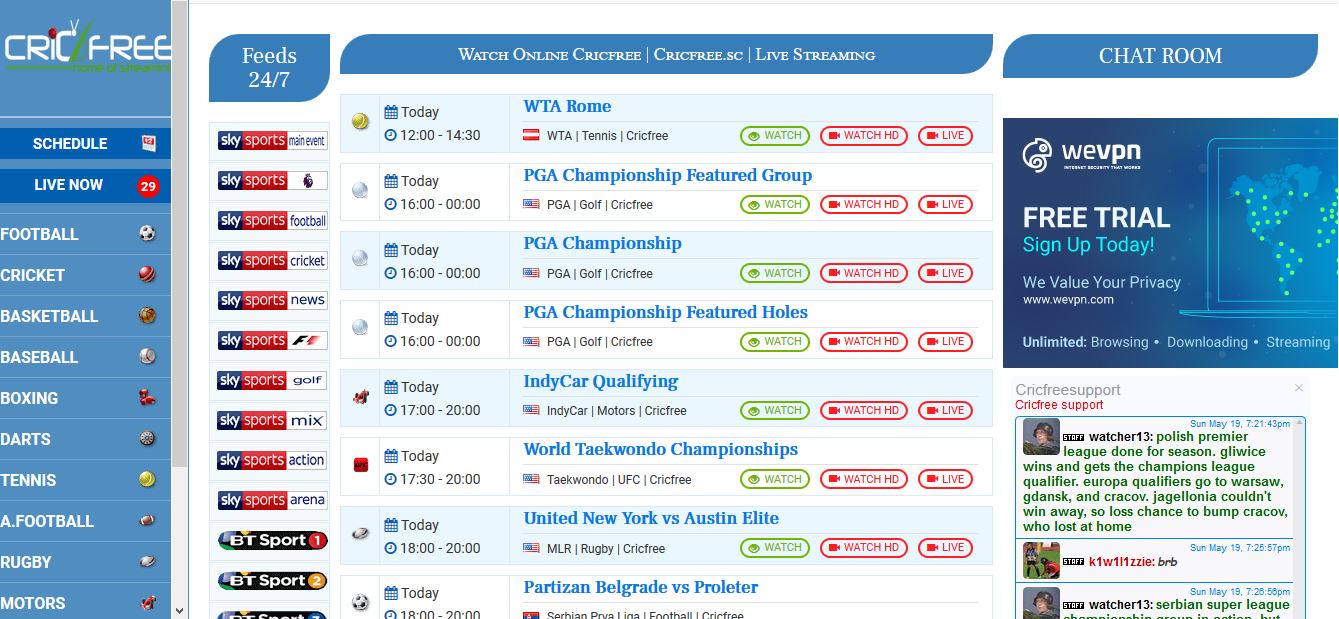Image resolution: width=1339 pixels, height=619 pixels.
Task: Open the Sky Sports Premier League feed
Action: click(272, 181)
